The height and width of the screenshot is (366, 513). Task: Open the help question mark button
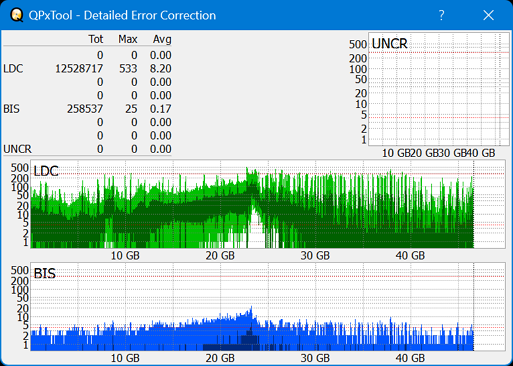pyautogui.click(x=441, y=15)
